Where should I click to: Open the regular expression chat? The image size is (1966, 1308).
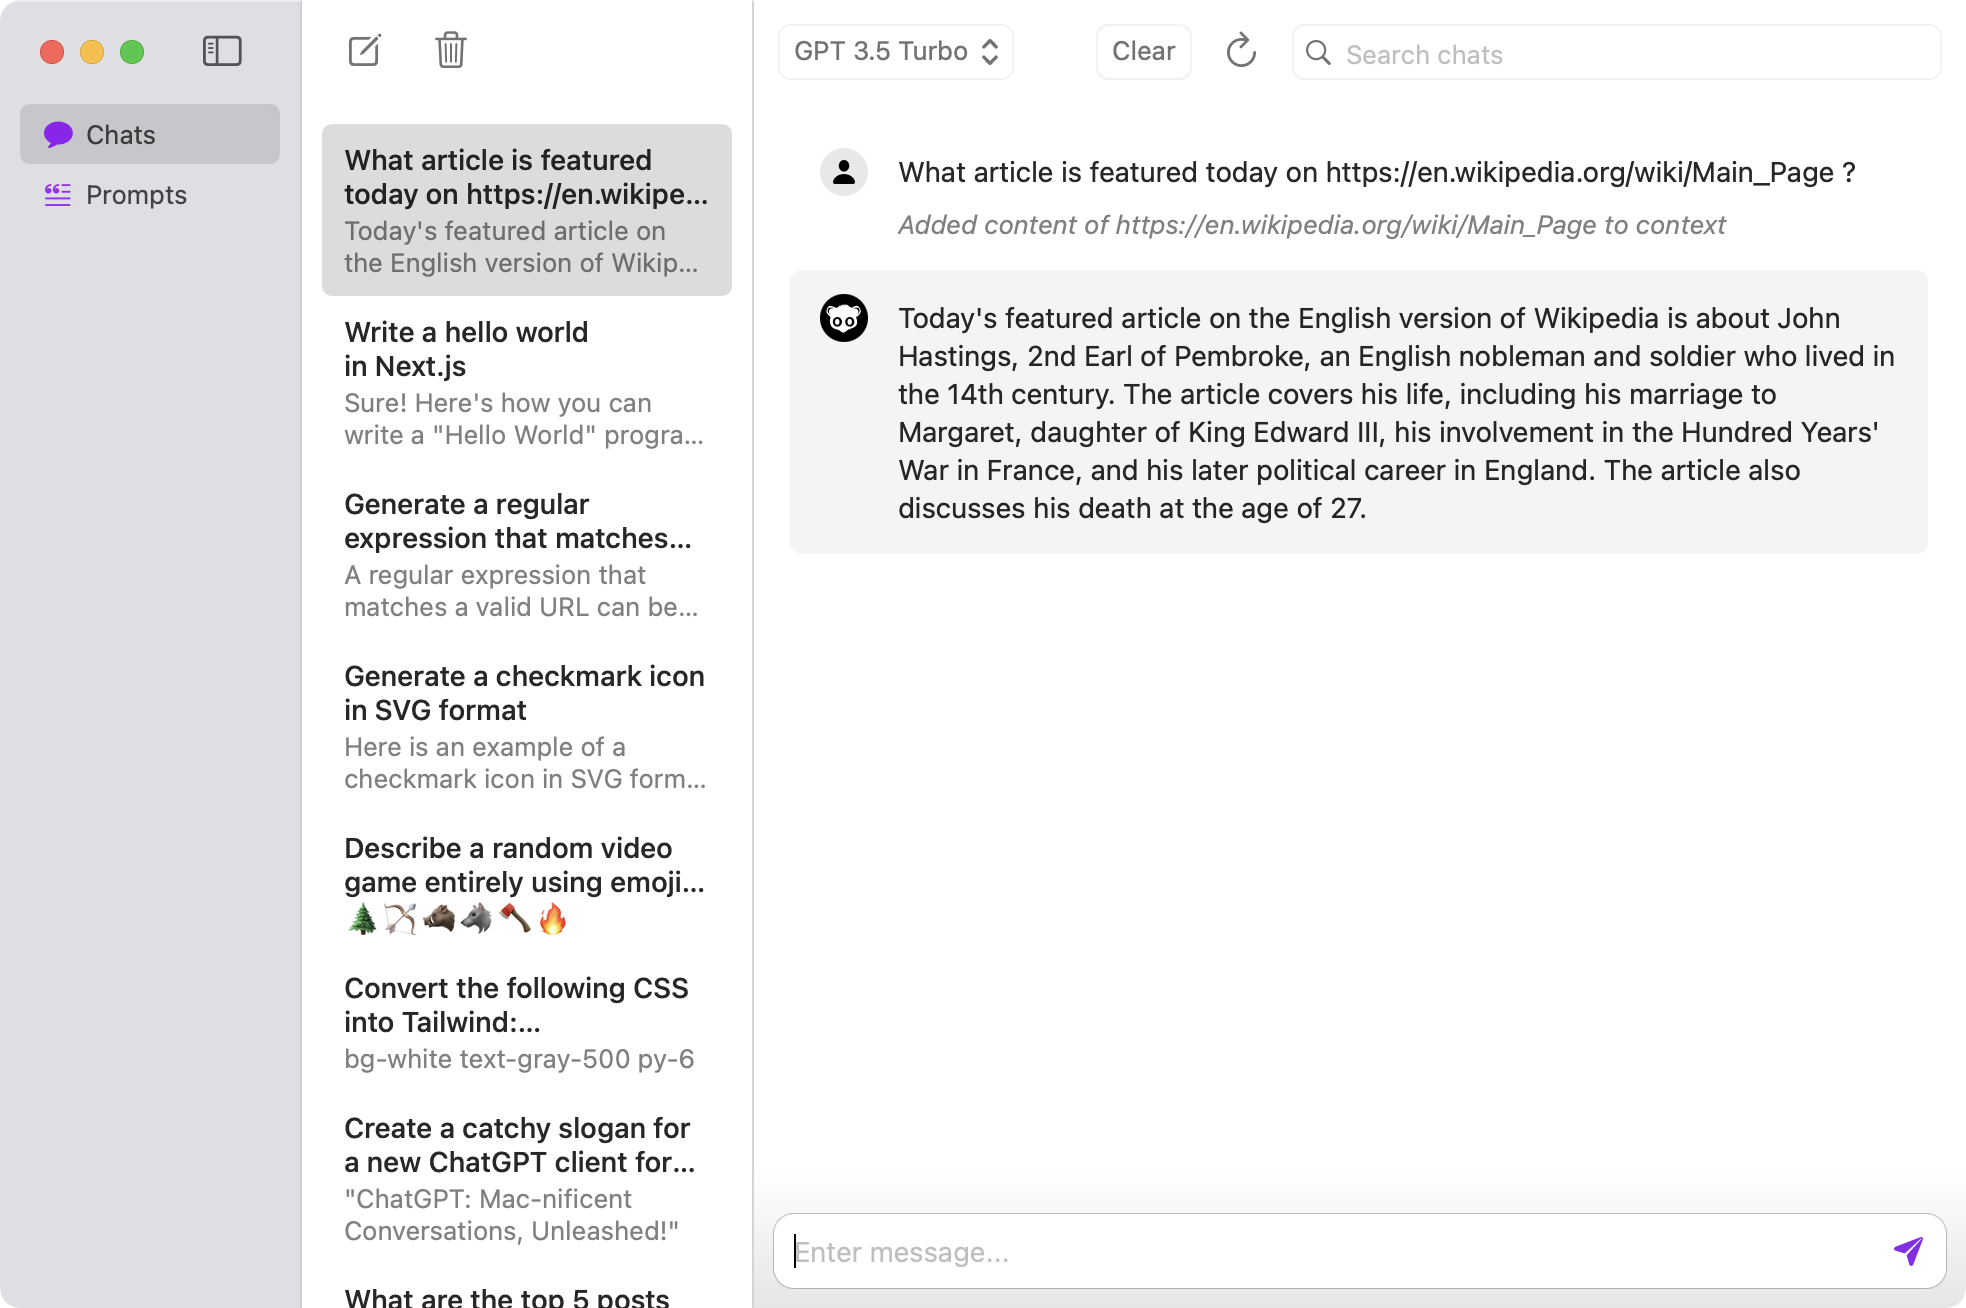coord(526,554)
